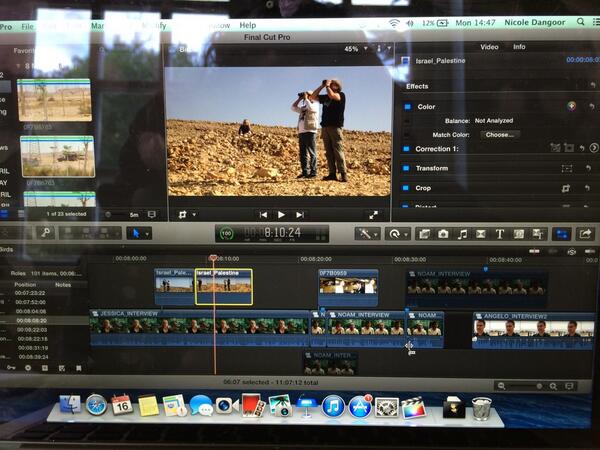Click the timeline playhead marker
Viewport: 600px width, 450px height.
213,258
